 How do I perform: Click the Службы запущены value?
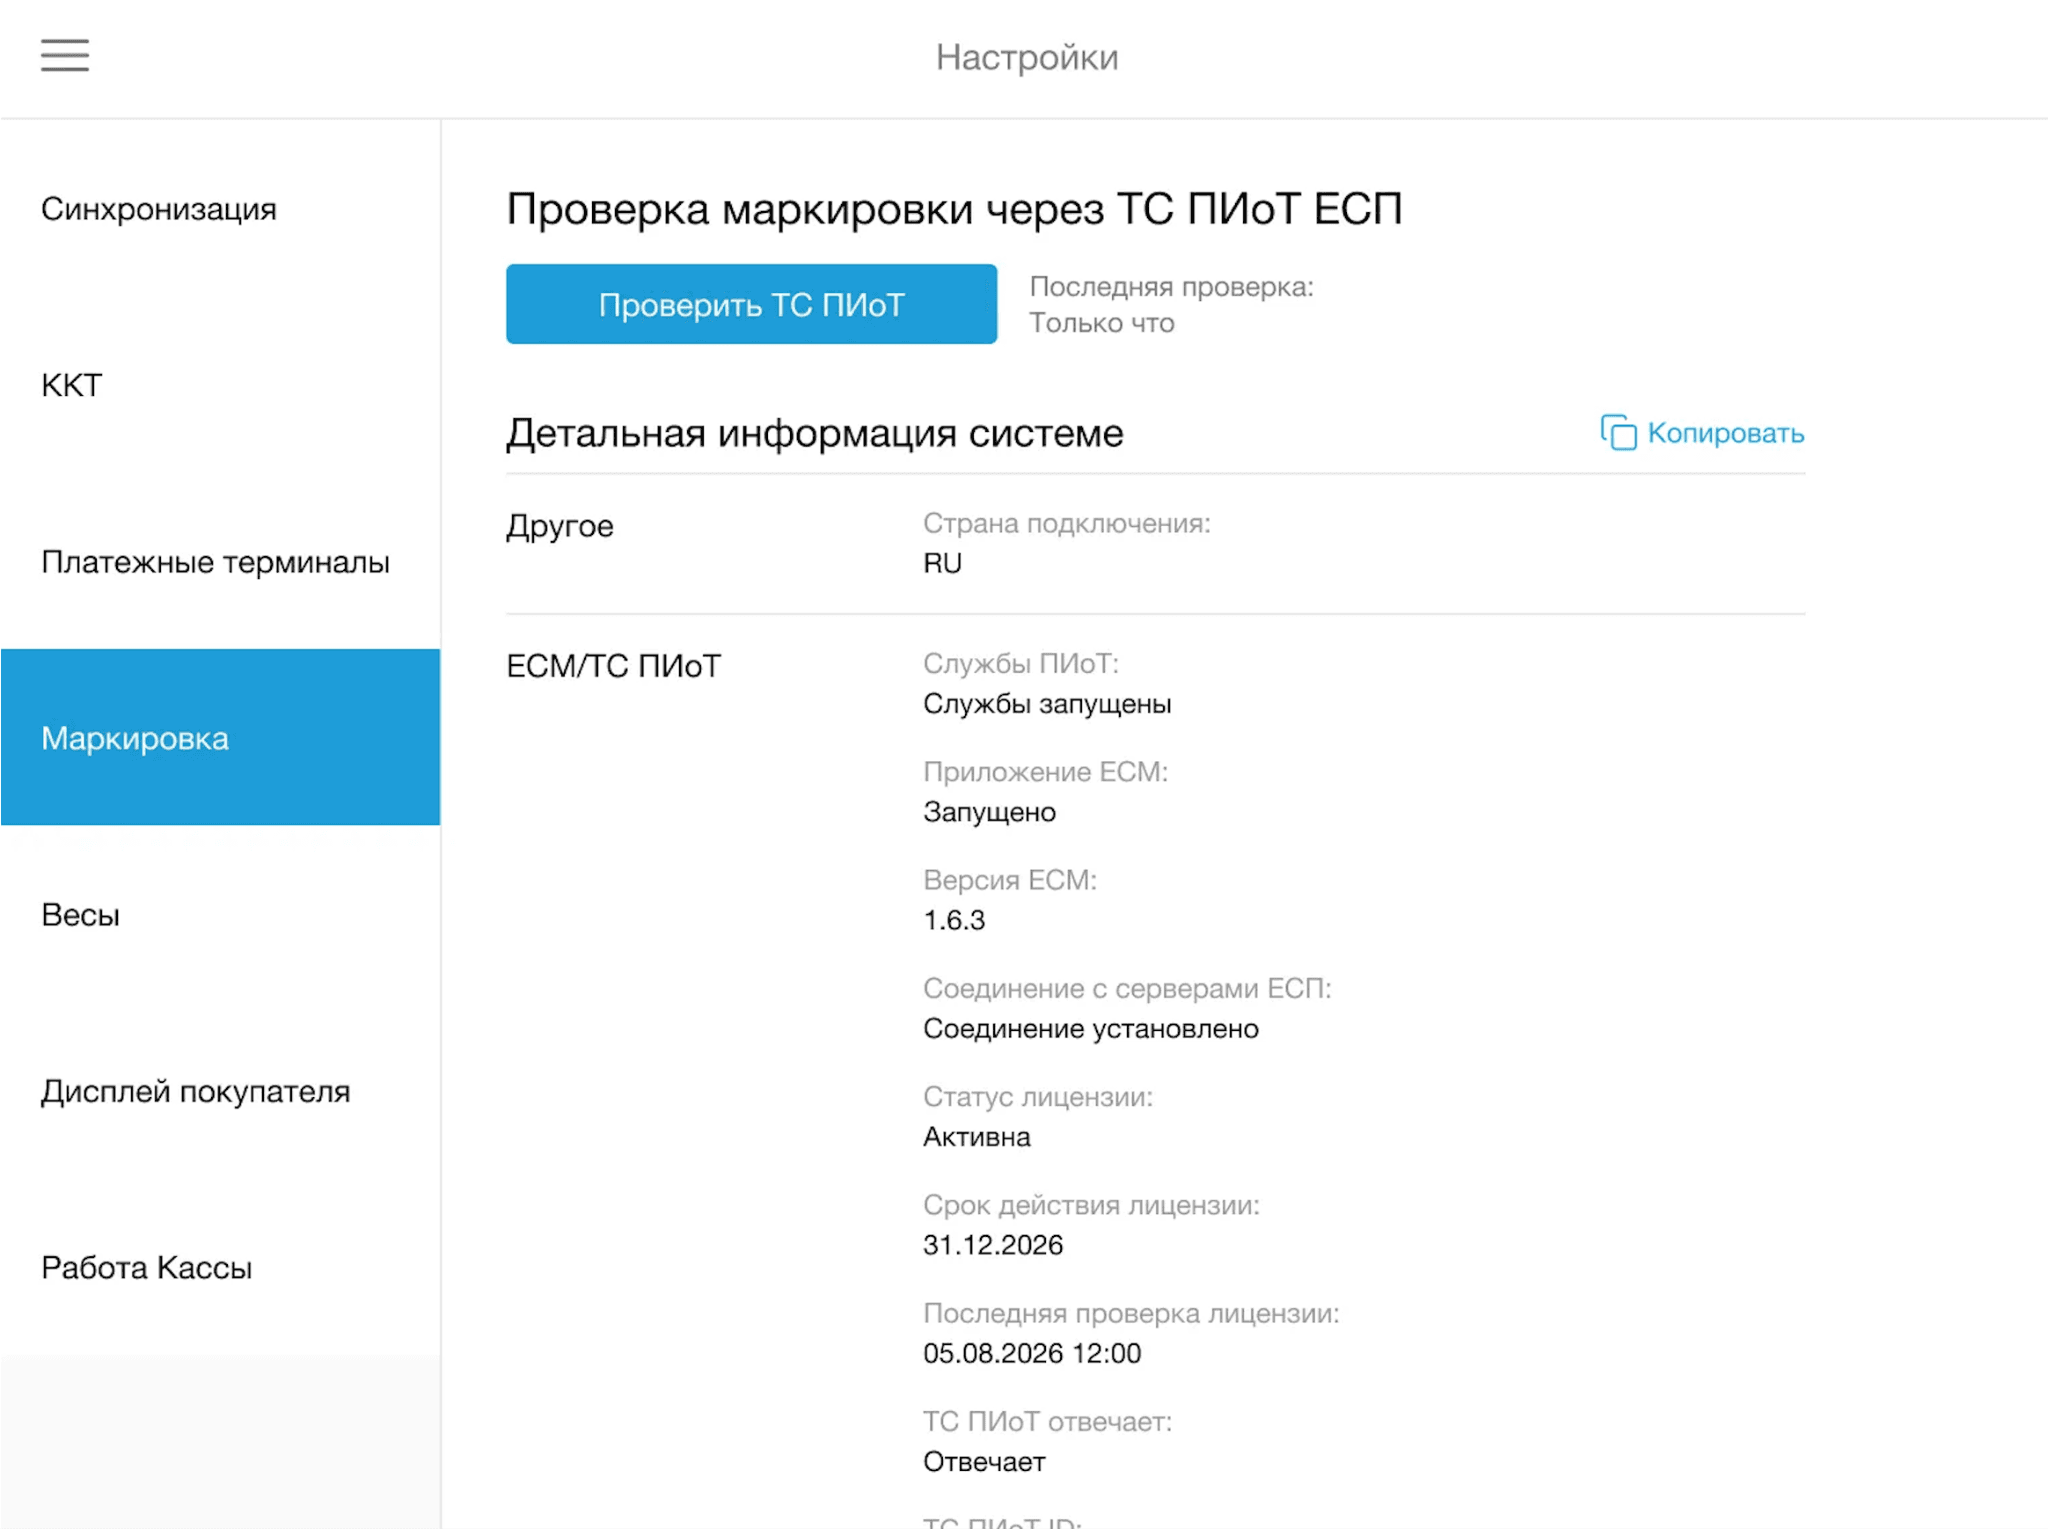point(1047,704)
